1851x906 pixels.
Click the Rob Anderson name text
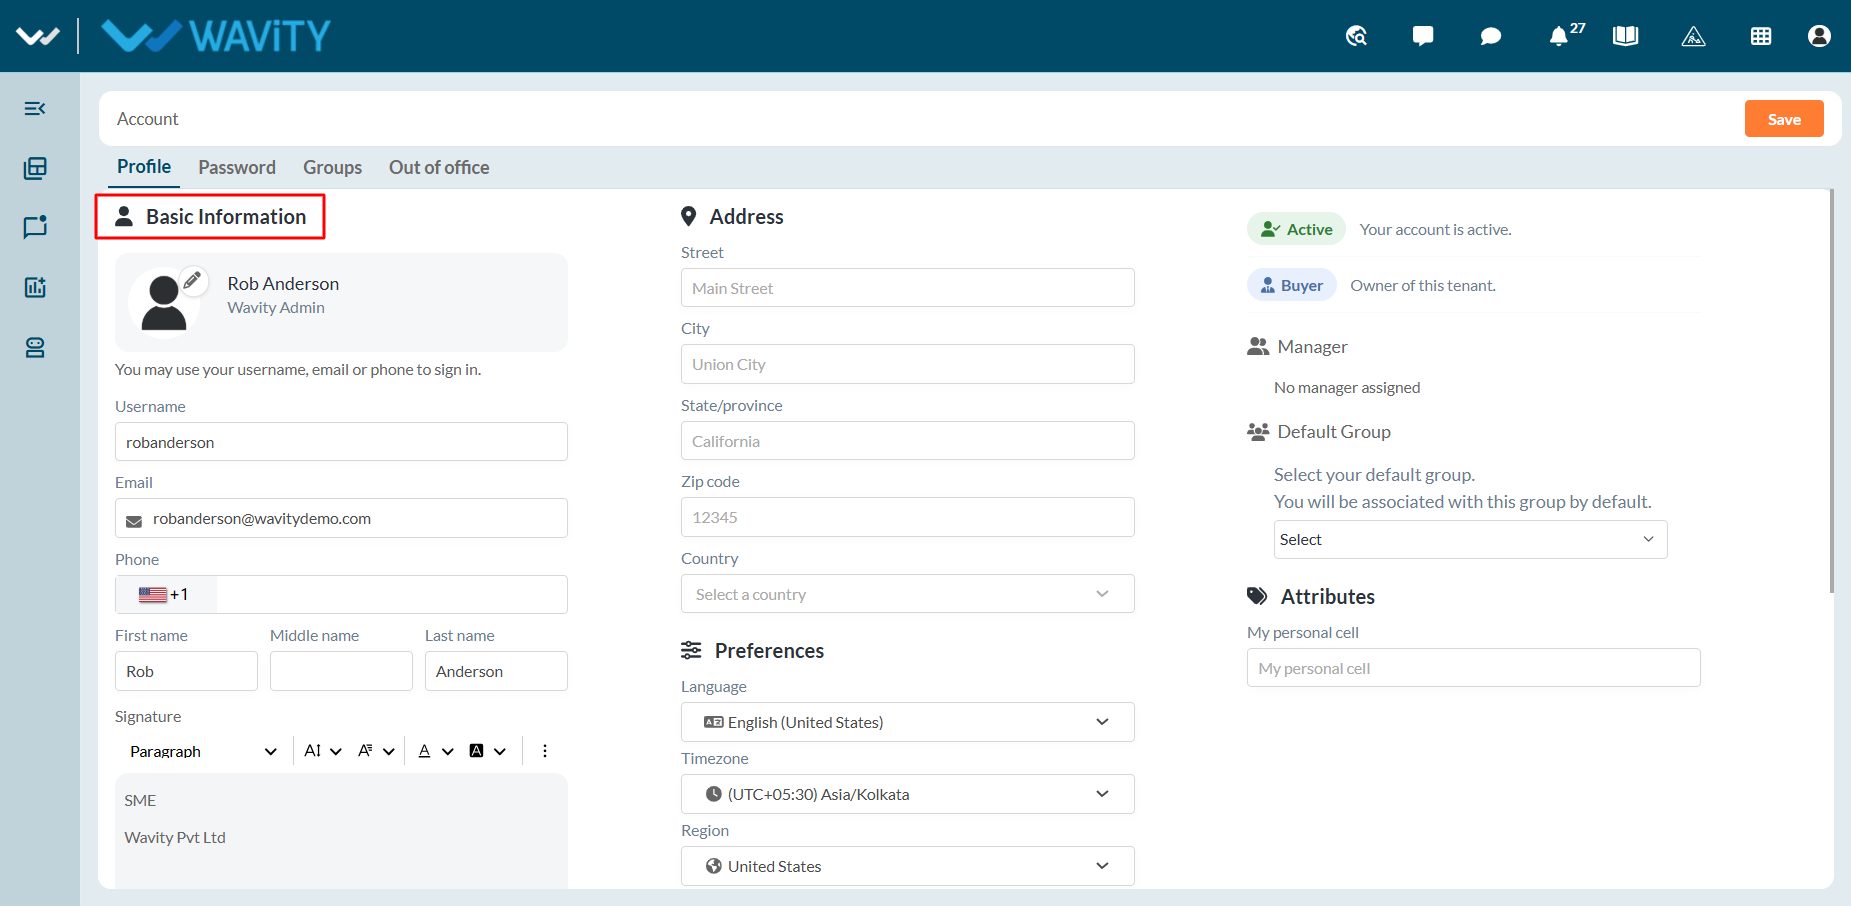click(x=283, y=284)
